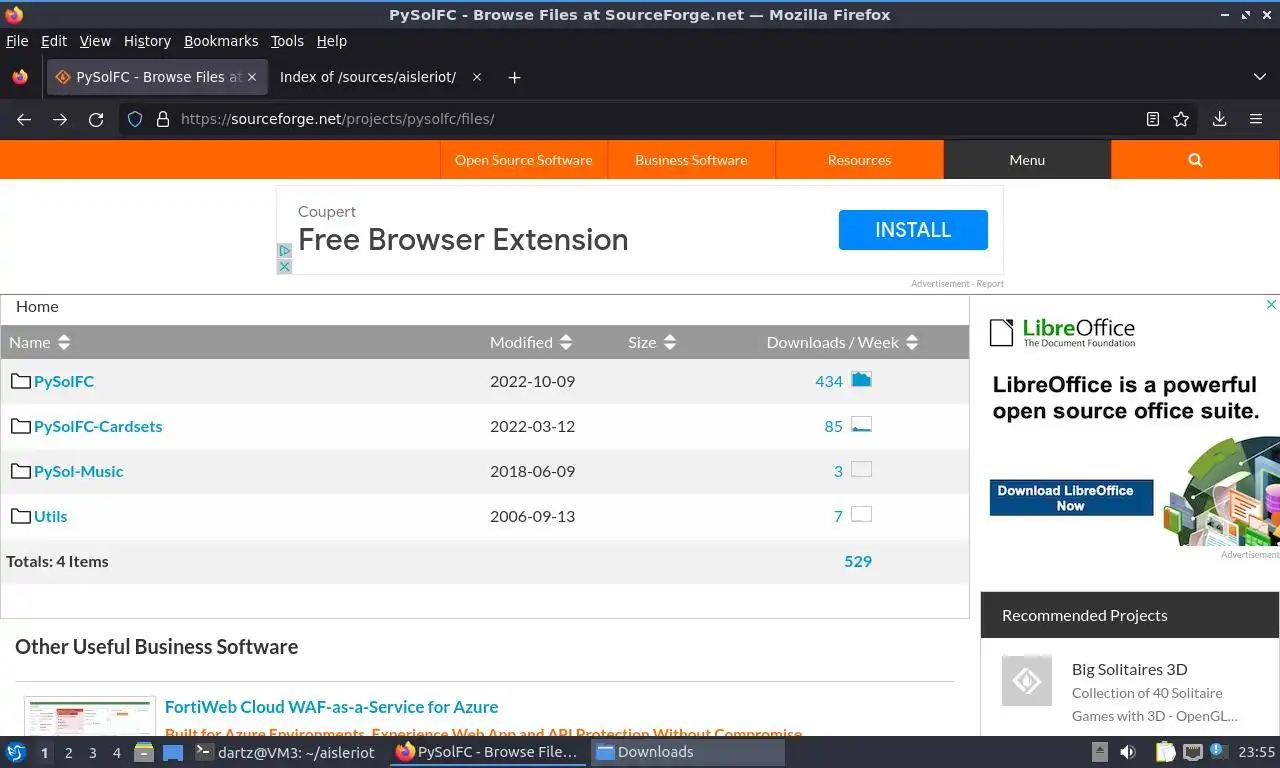Open the file manager icon in taskbar
The width and height of the screenshot is (1280, 768).
tap(143, 752)
